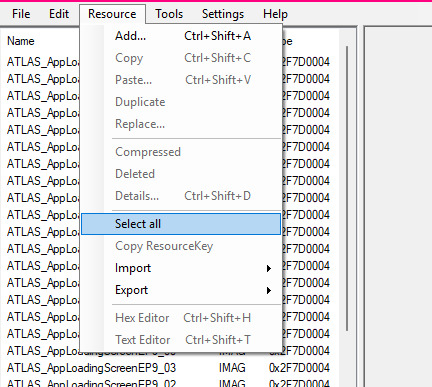This screenshot has width=432, height=387.
Task: Click the Duplicate menu entry
Action: point(181,102)
